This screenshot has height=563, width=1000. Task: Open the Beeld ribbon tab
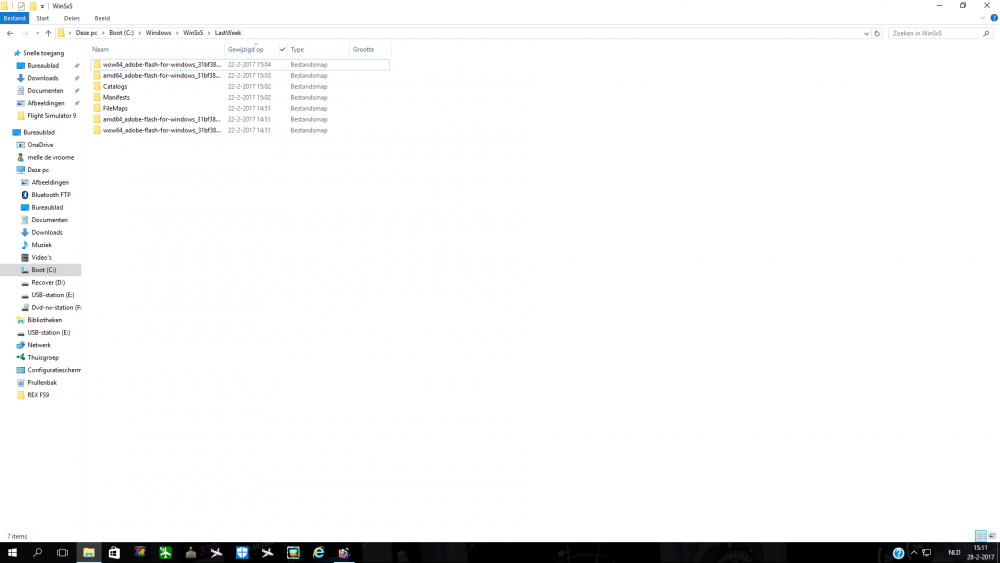coord(102,18)
